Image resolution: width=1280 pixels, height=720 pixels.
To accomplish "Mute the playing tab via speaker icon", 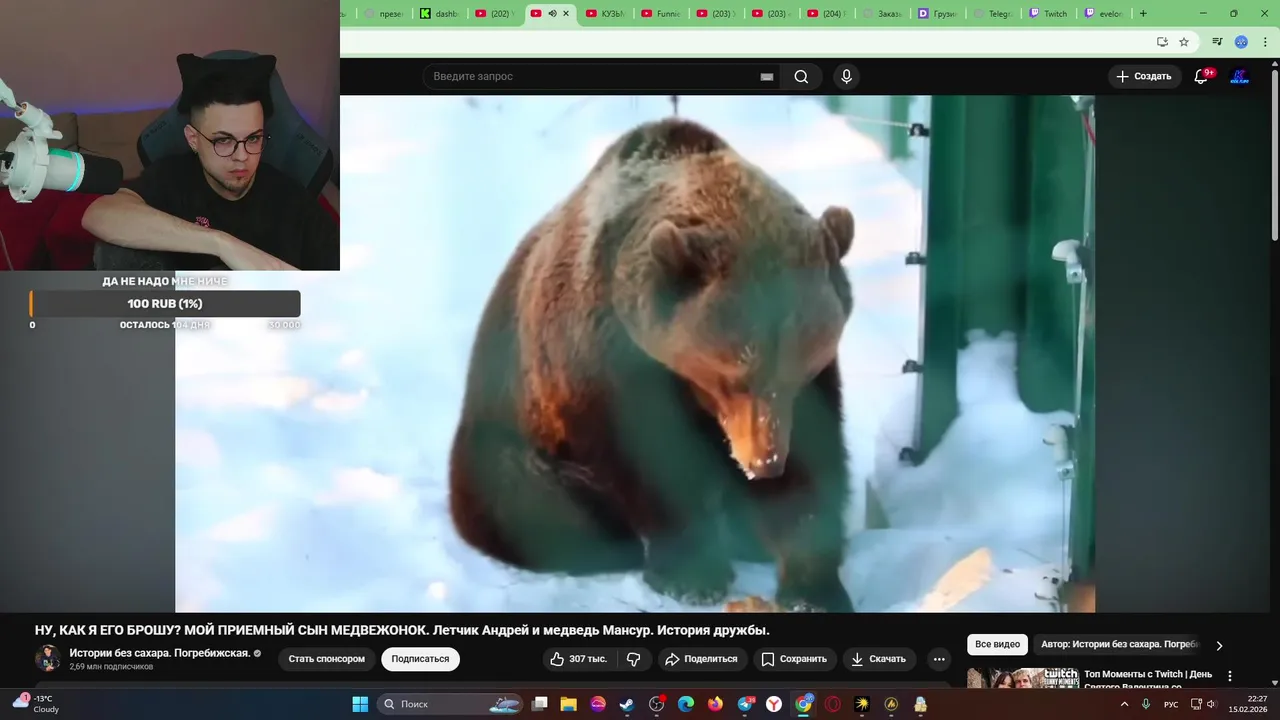I will coord(552,13).
